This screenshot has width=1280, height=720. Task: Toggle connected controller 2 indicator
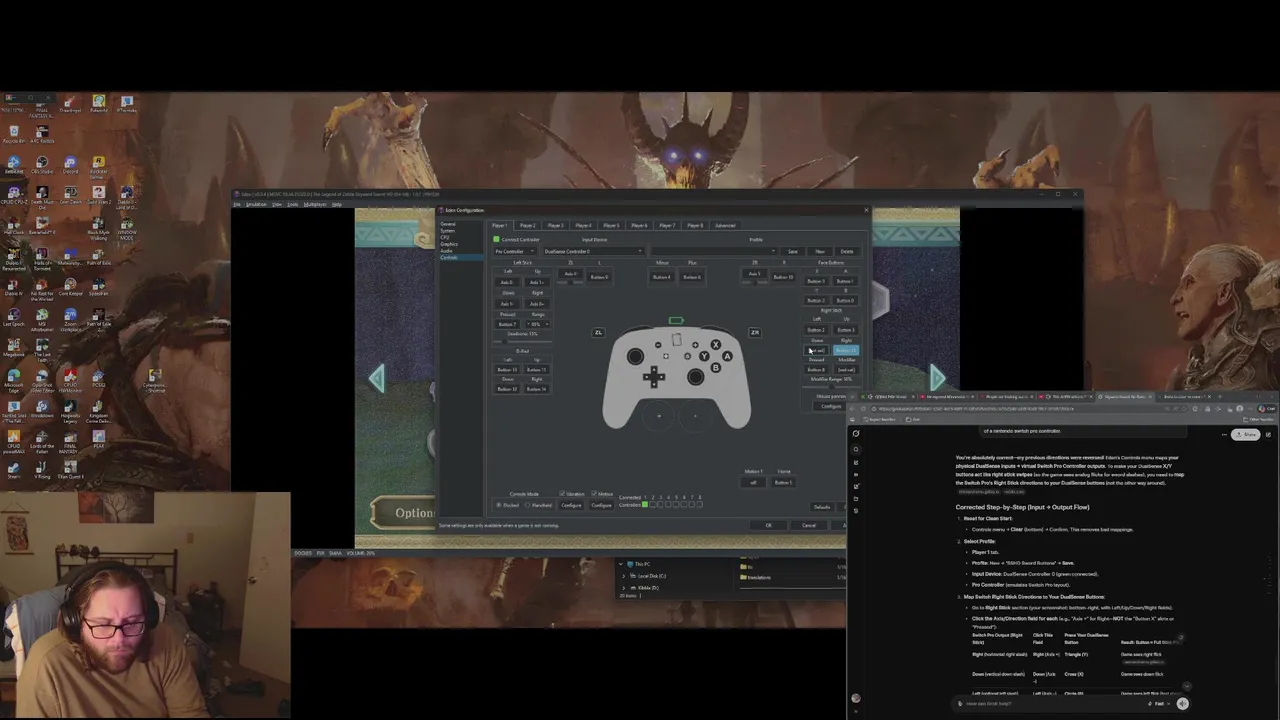pyautogui.click(x=653, y=505)
